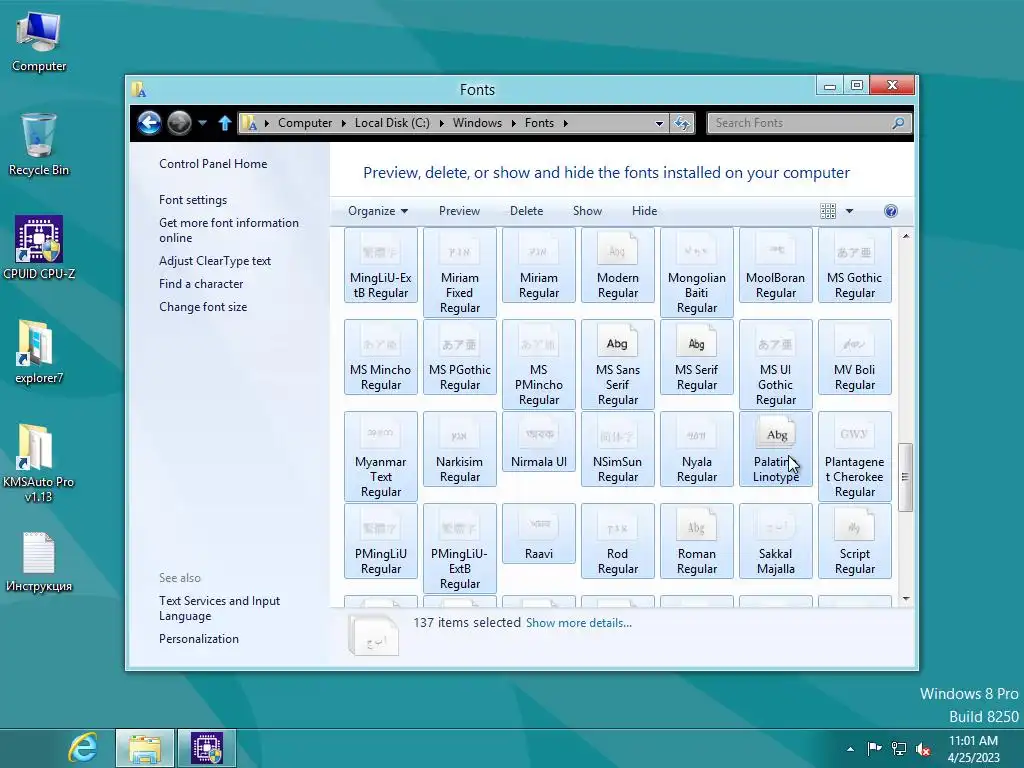The width and height of the screenshot is (1024, 768).
Task: Open Control Panel Home link
Action: (213, 164)
